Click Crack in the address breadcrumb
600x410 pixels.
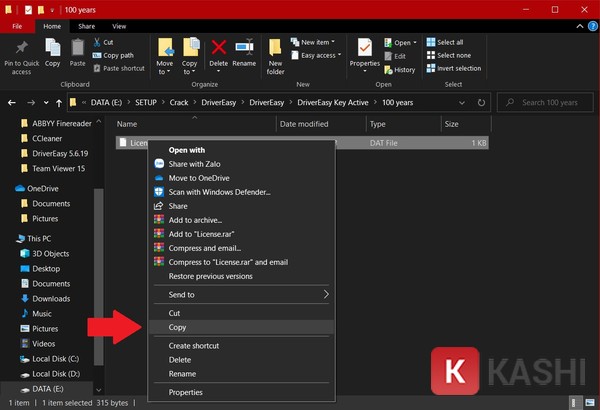[179, 103]
